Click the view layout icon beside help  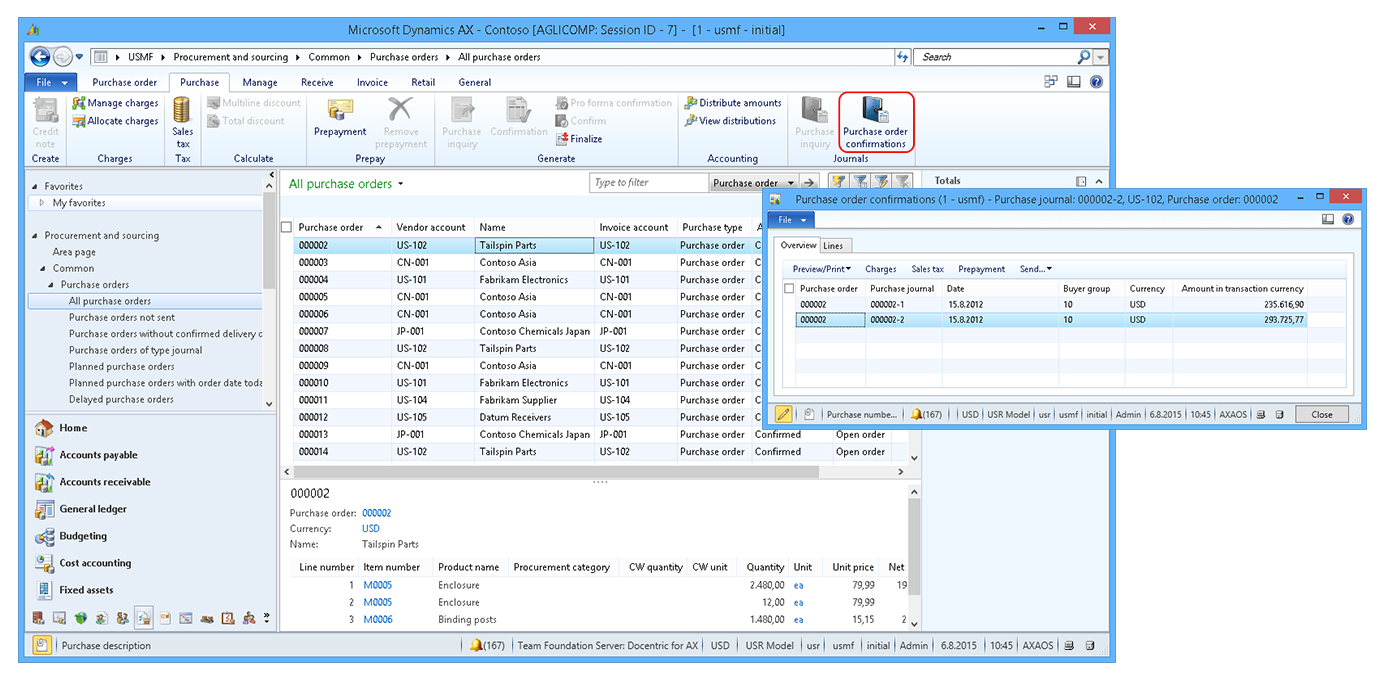(1073, 82)
